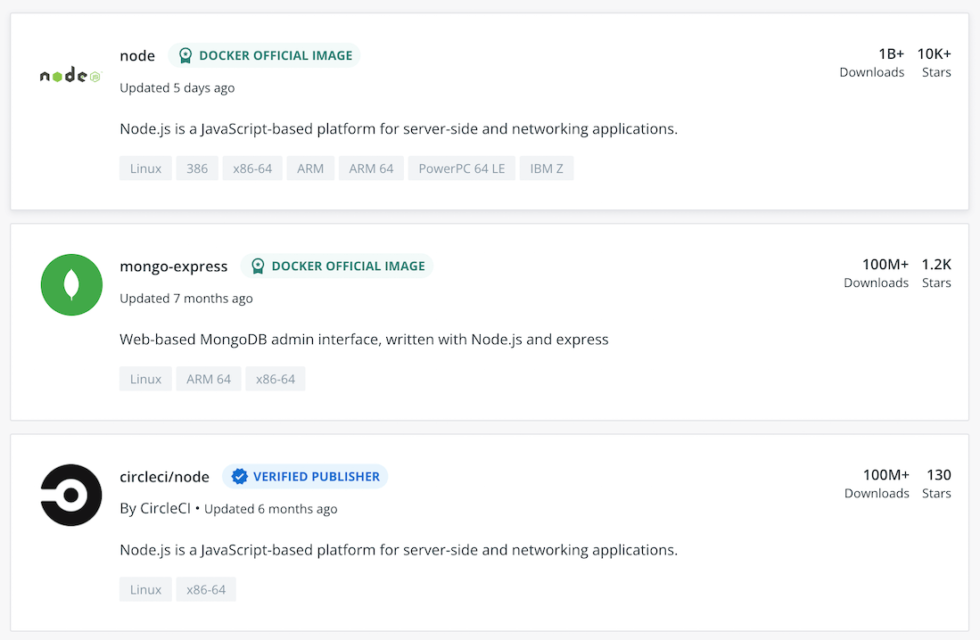This screenshot has width=980, height=640.
Task: Click the 100M+ Downloads stat for mongo-express
Action: tap(876, 272)
